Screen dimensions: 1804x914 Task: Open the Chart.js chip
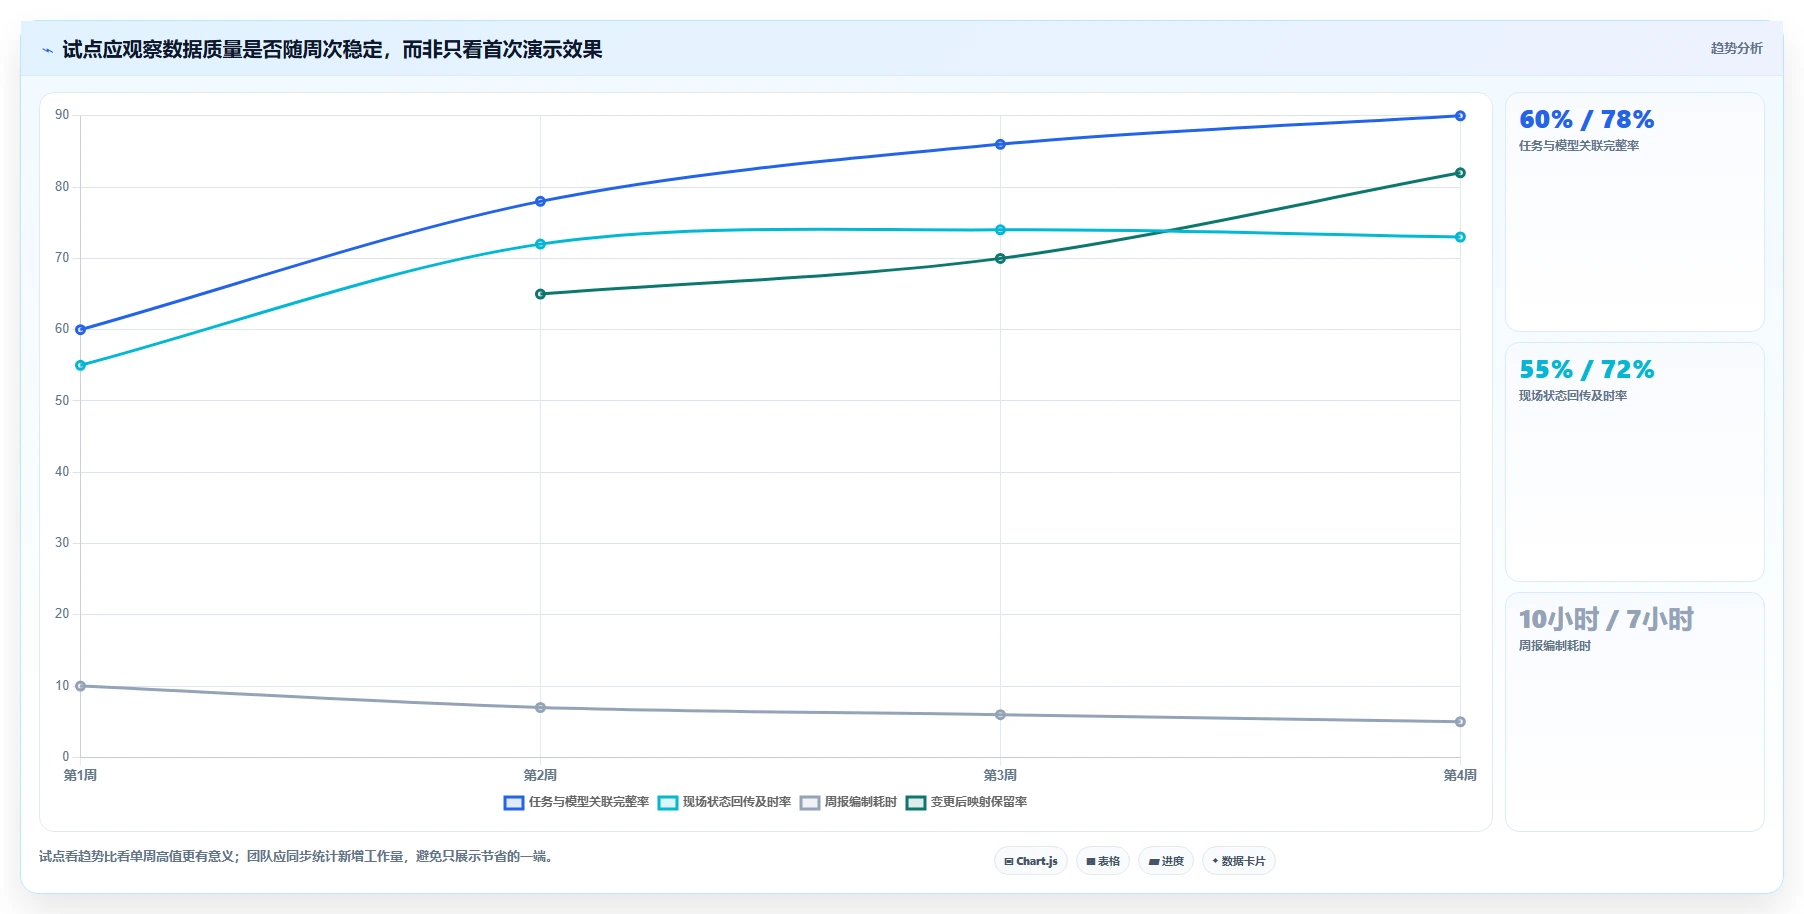click(x=1031, y=861)
